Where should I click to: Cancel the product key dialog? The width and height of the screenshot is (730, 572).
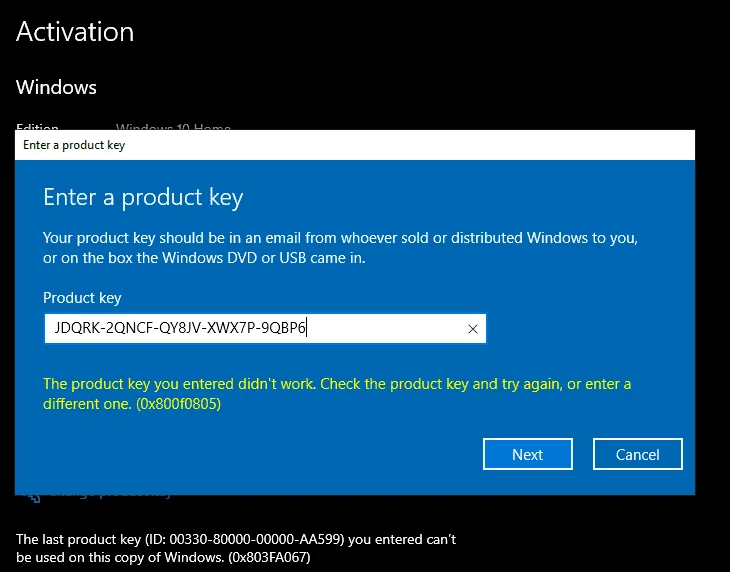pyautogui.click(x=637, y=454)
